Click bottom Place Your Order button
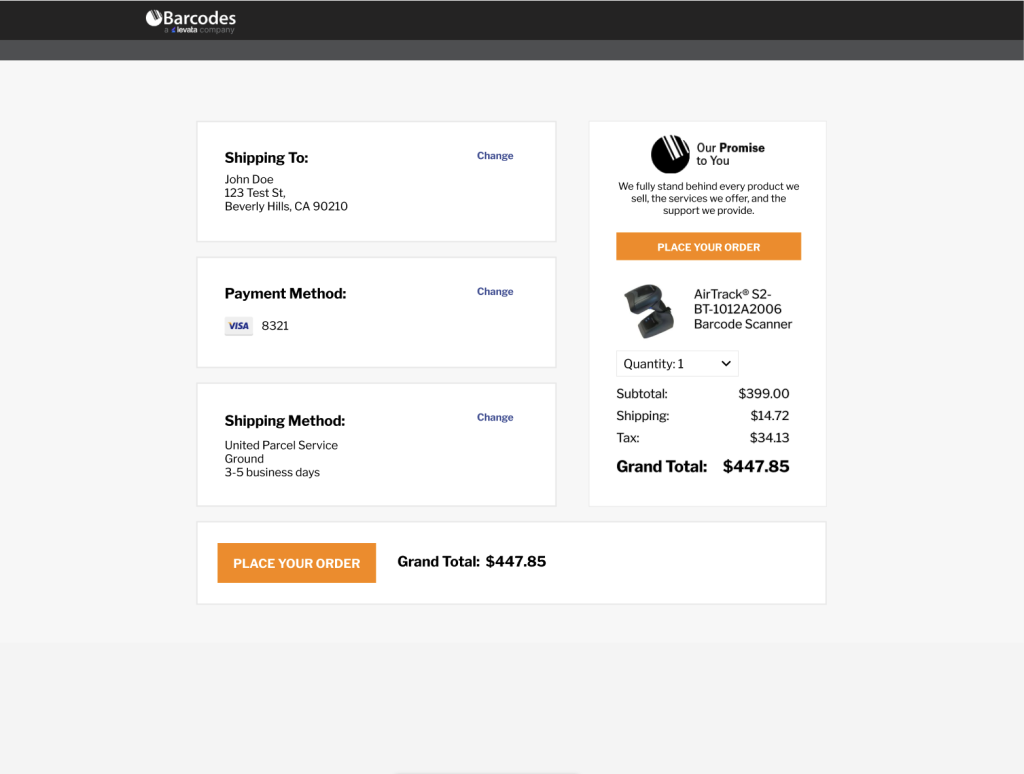 pyautogui.click(x=296, y=563)
